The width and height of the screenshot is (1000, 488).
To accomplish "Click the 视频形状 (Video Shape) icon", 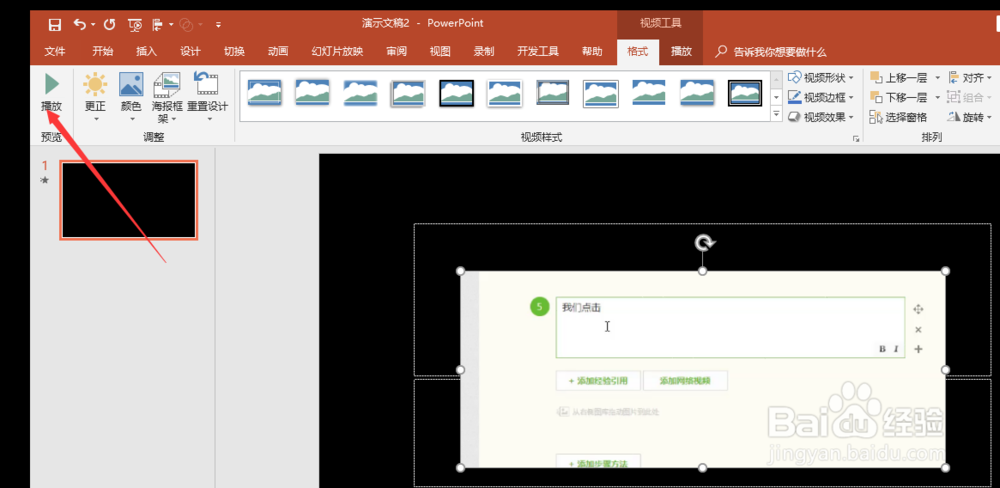I will pyautogui.click(x=795, y=78).
